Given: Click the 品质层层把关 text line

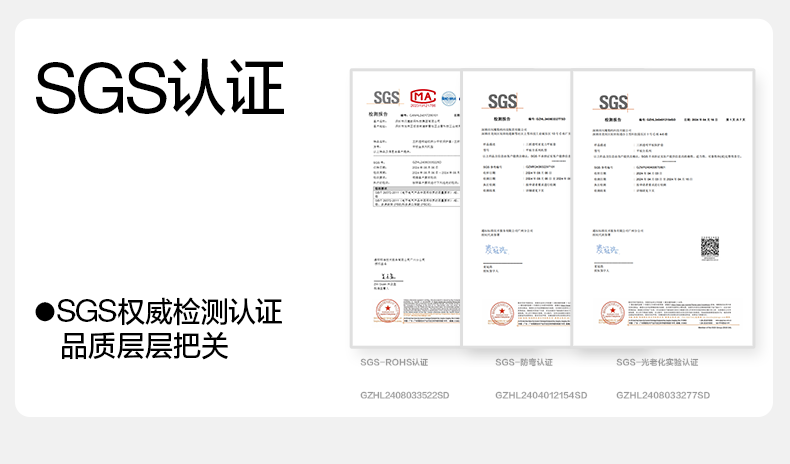Looking at the screenshot, I should click(145, 346).
